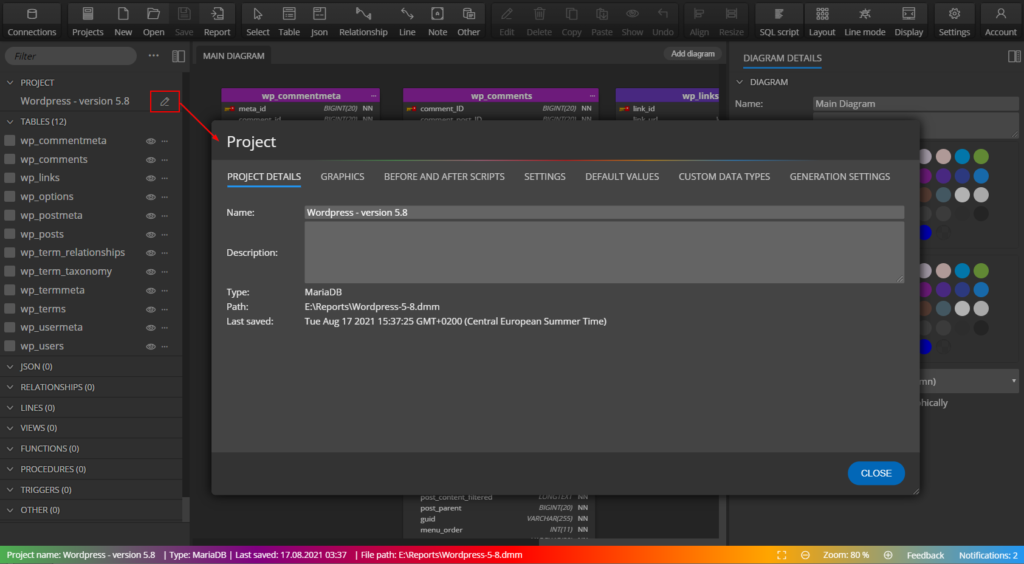Screen dimensions: 1024x564
Task: Open the BEFORE AND AFTER SCRIPTS tab
Action: tap(444, 177)
